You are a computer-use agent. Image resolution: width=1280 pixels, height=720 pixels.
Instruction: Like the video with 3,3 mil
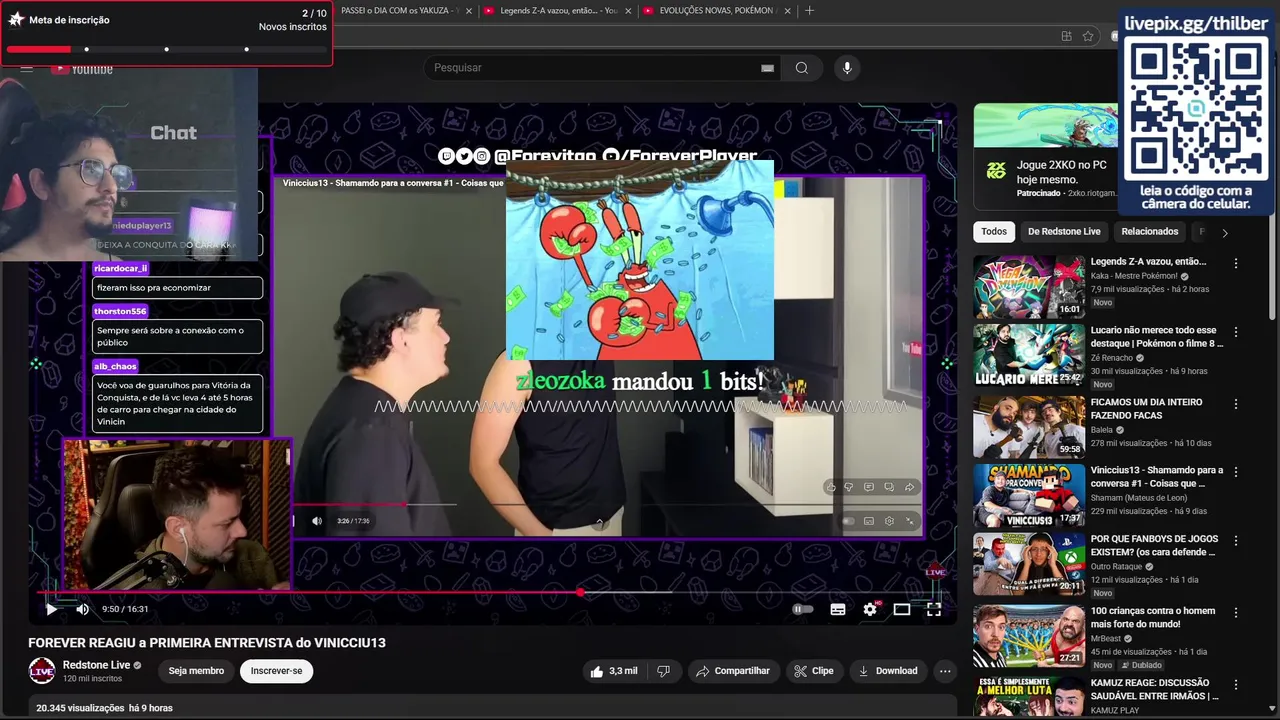point(614,671)
